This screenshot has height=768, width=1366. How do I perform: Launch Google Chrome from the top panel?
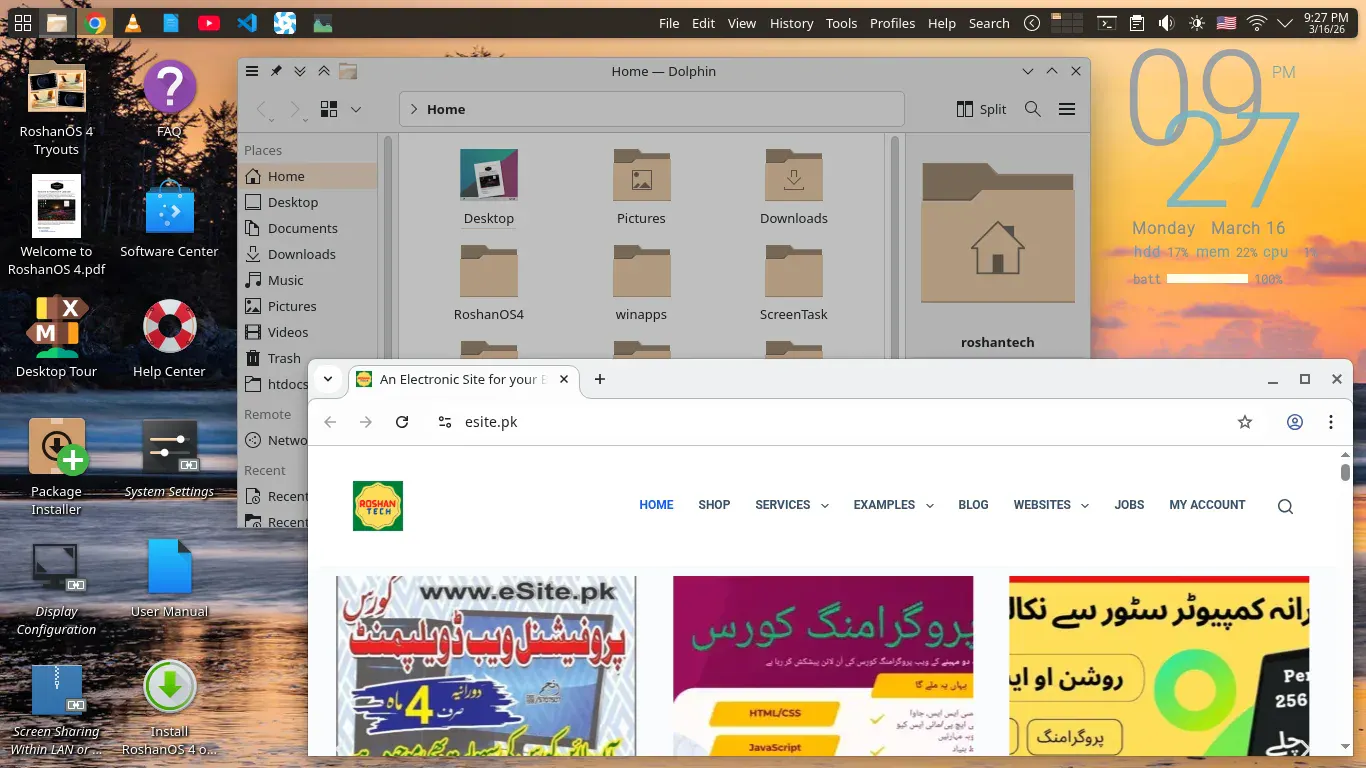[95, 23]
